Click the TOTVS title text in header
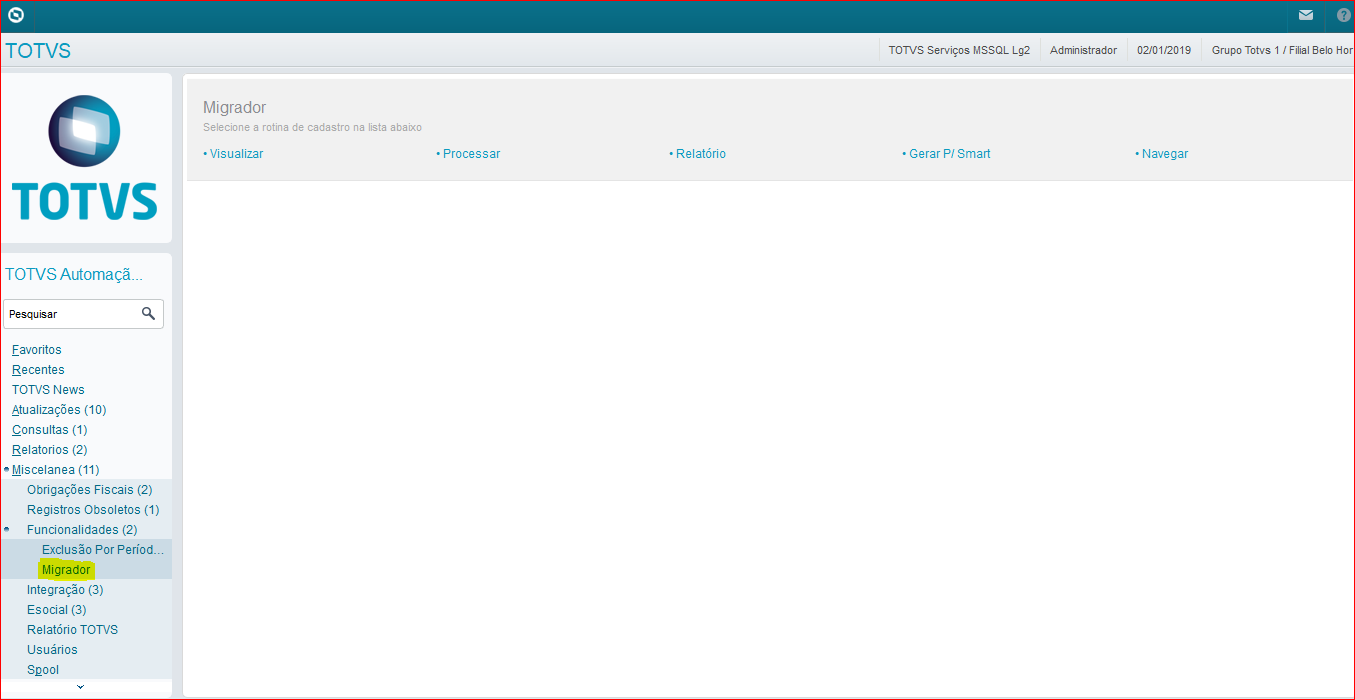Image resolution: width=1355 pixels, height=700 pixels. 38,51
